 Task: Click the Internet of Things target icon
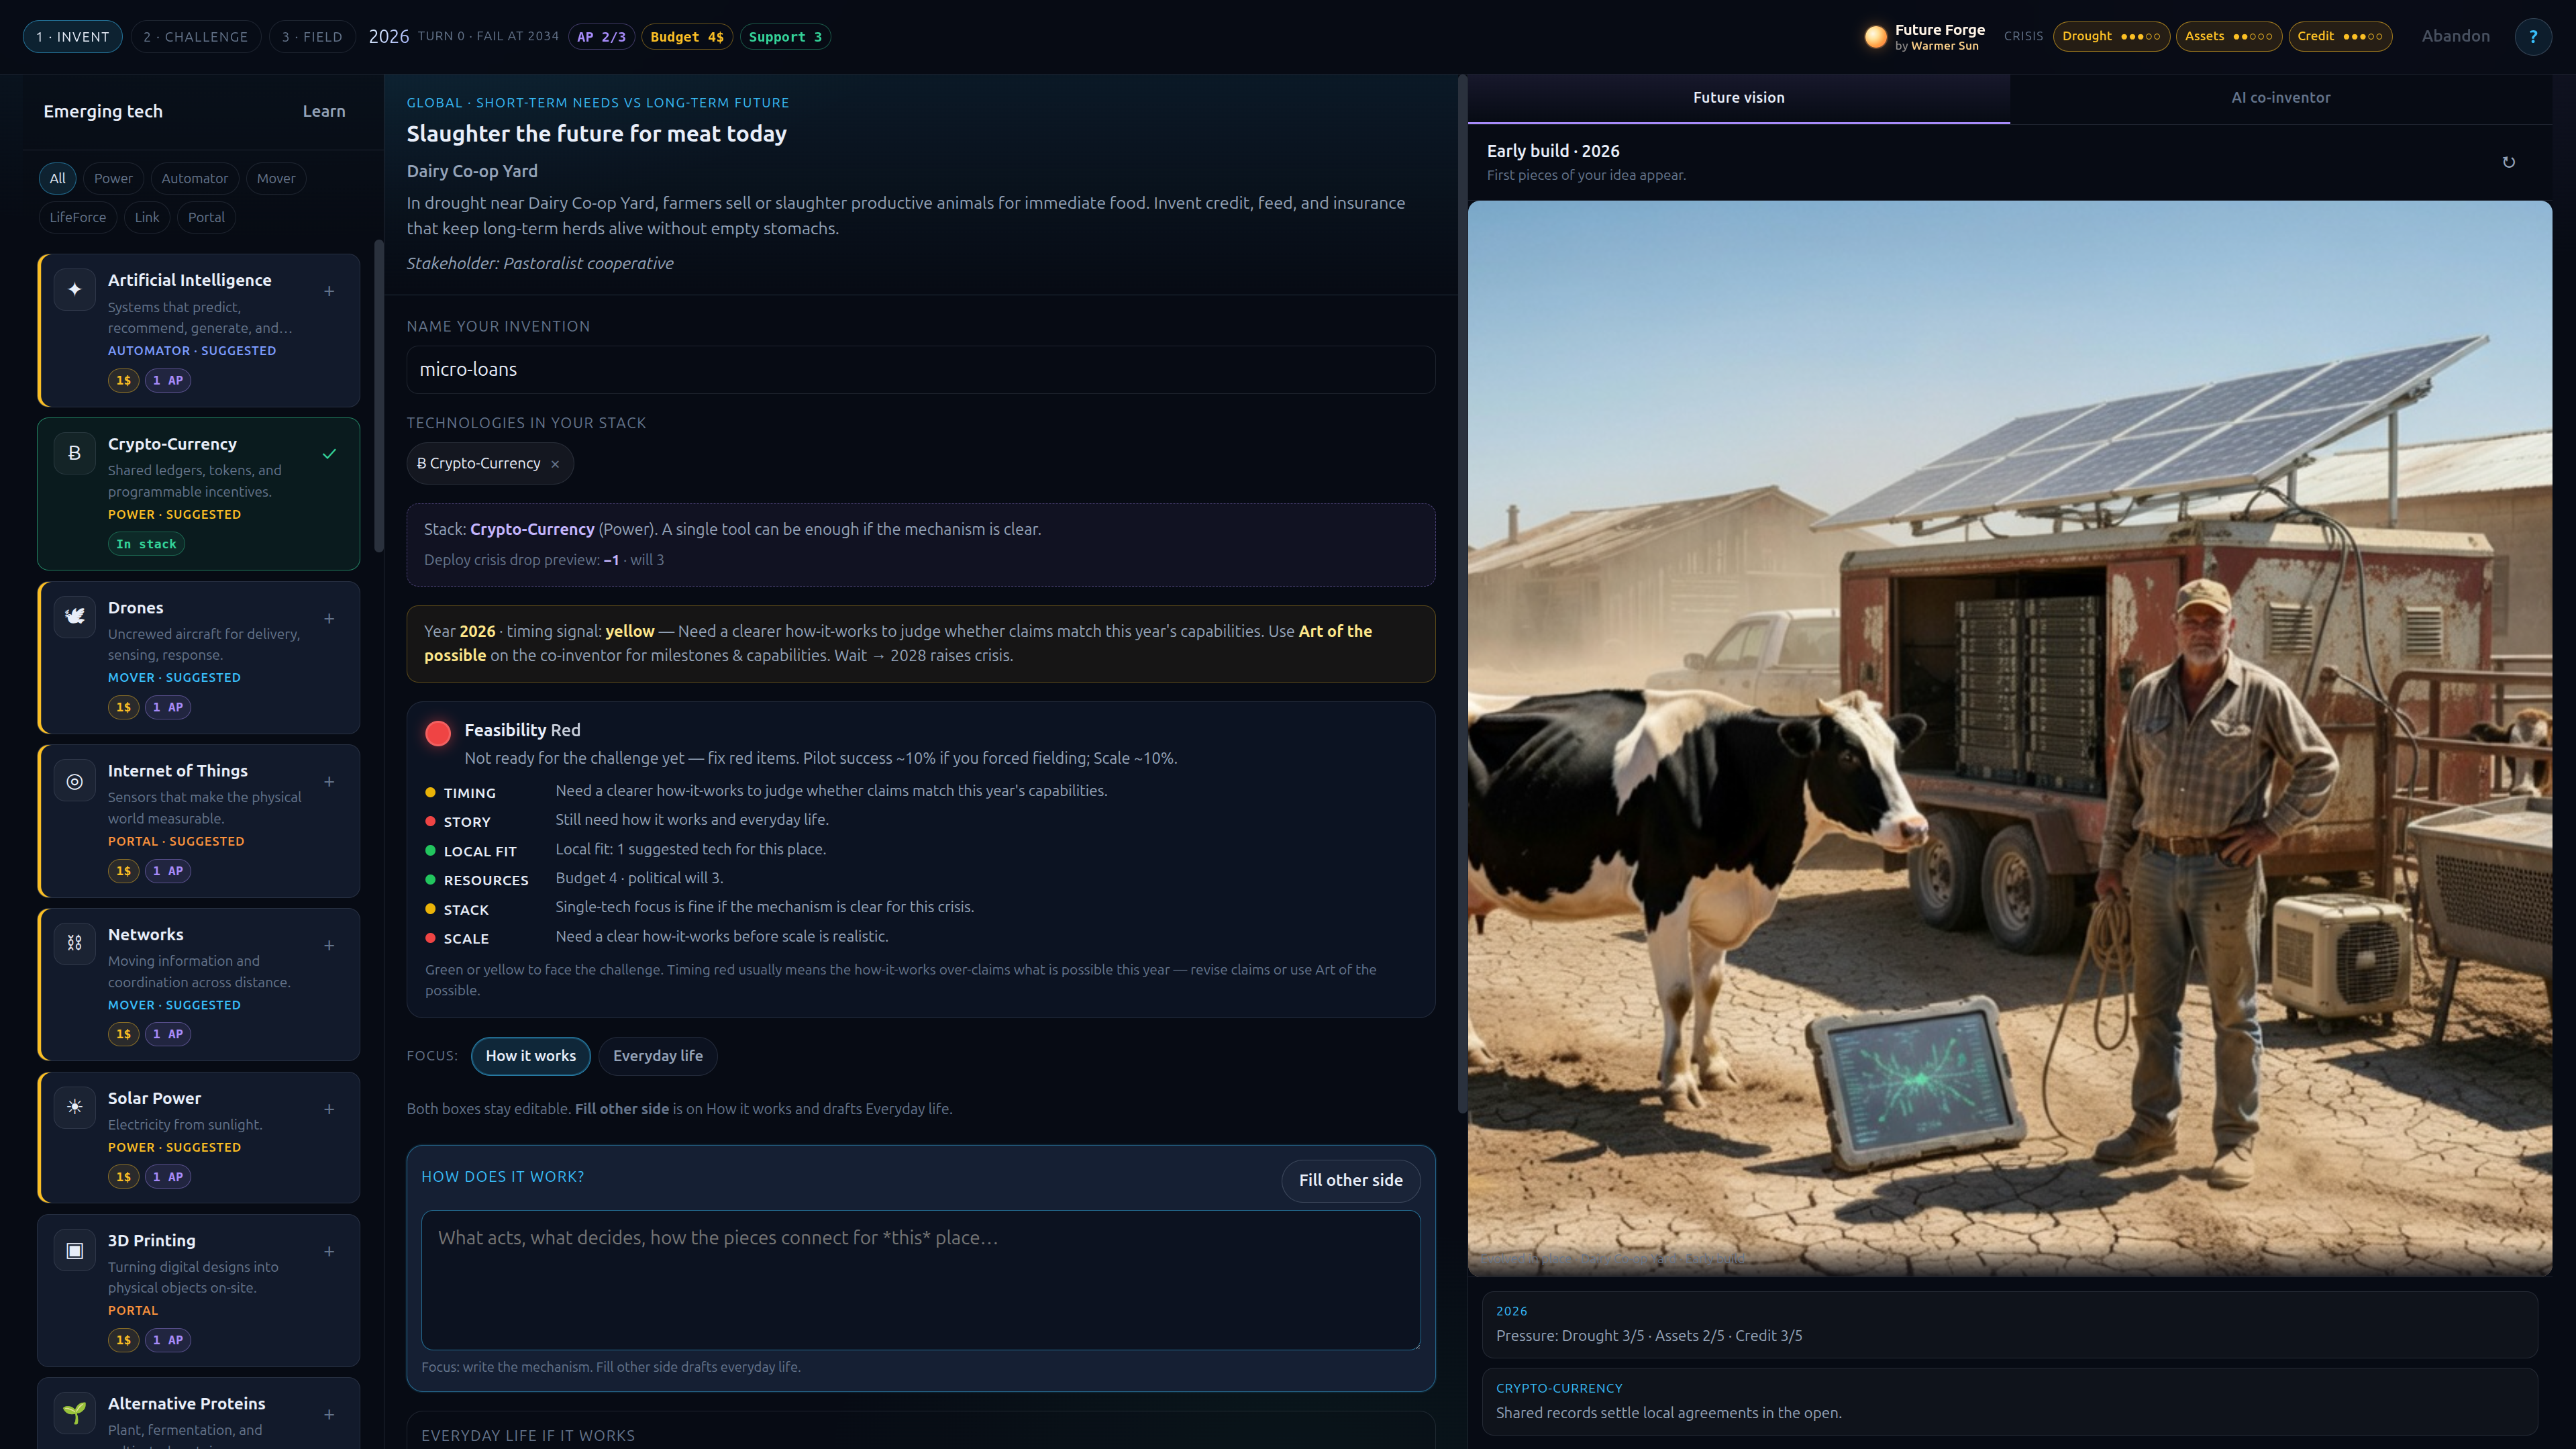pos(74,781)
